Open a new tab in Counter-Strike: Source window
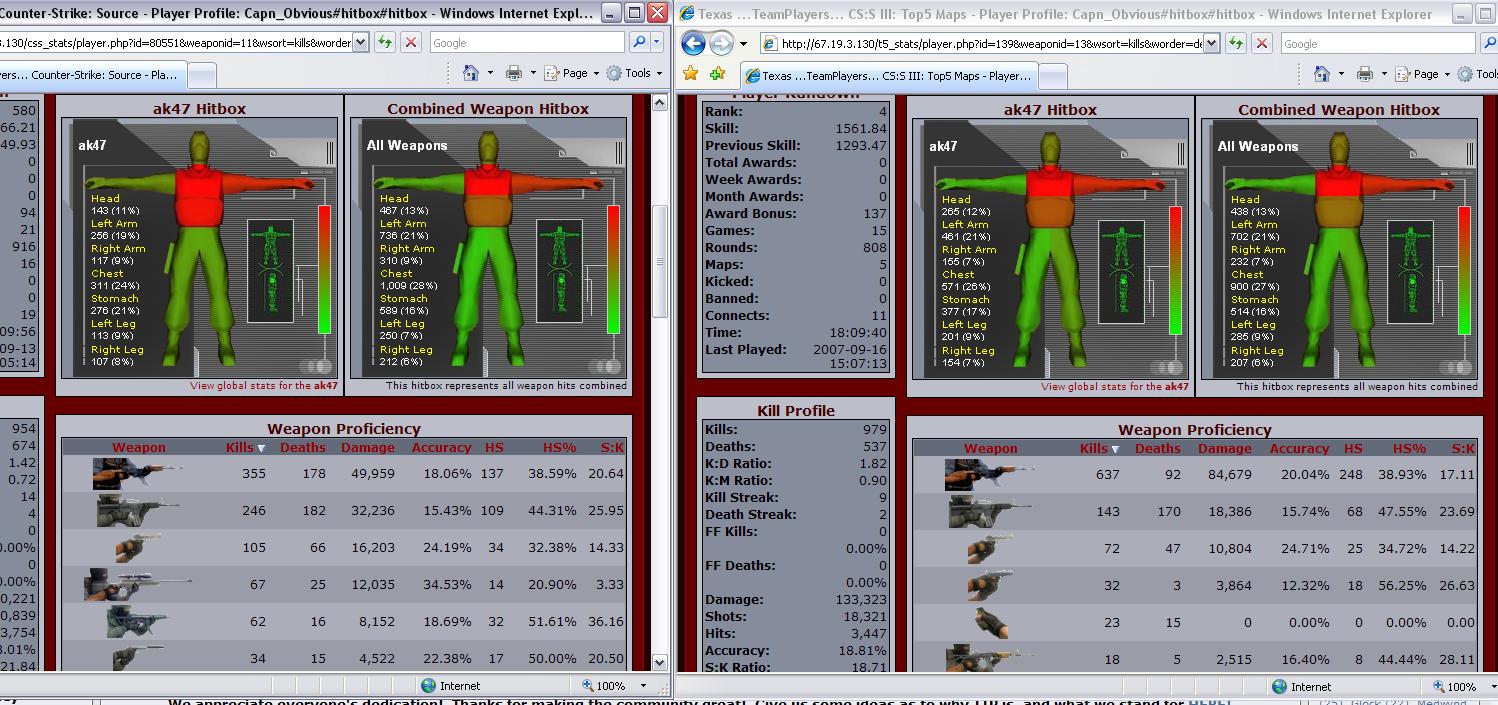 [x=202, y=76]
